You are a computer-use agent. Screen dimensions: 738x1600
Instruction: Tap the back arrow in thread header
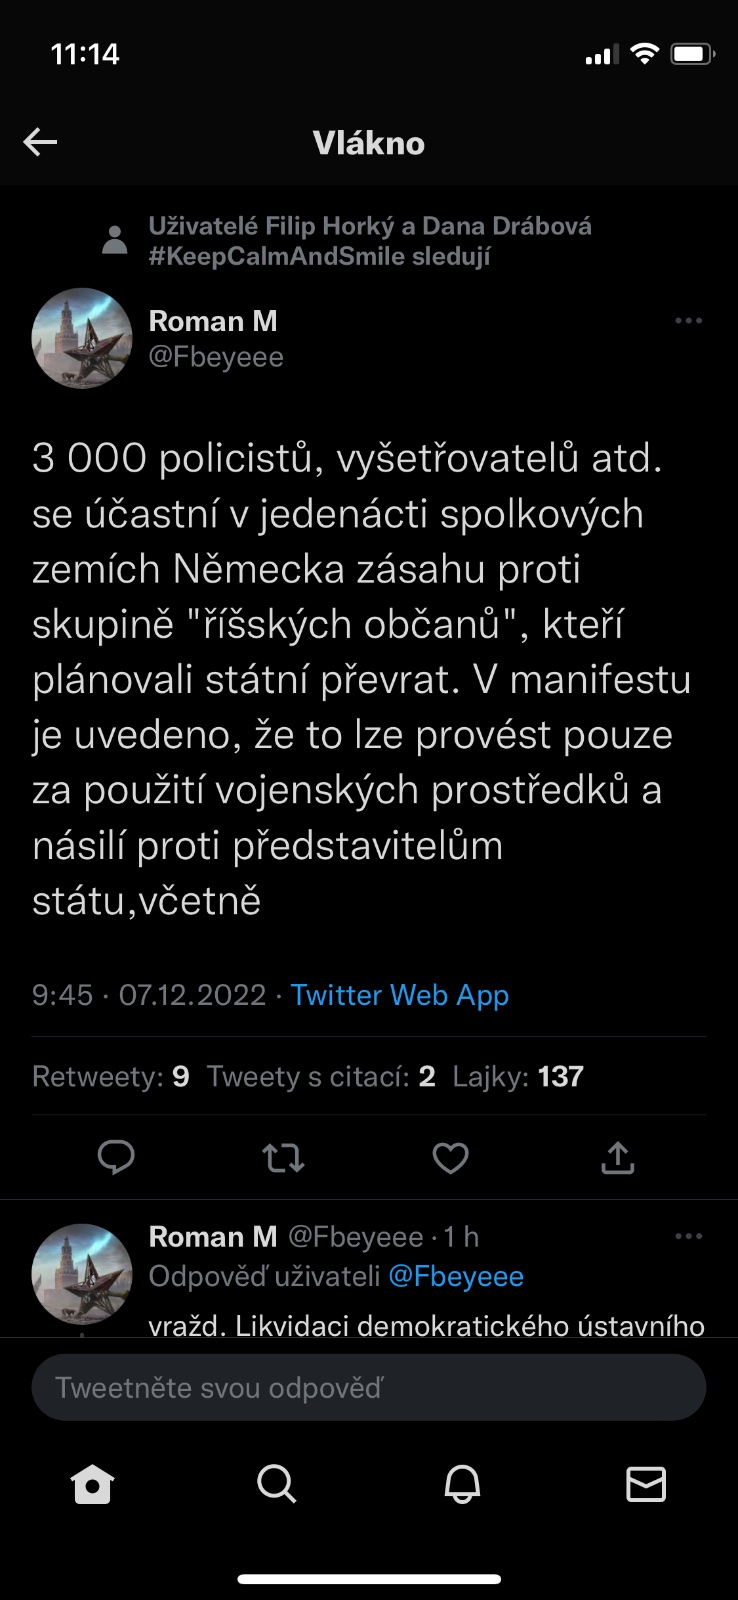[x=40, y=143]
